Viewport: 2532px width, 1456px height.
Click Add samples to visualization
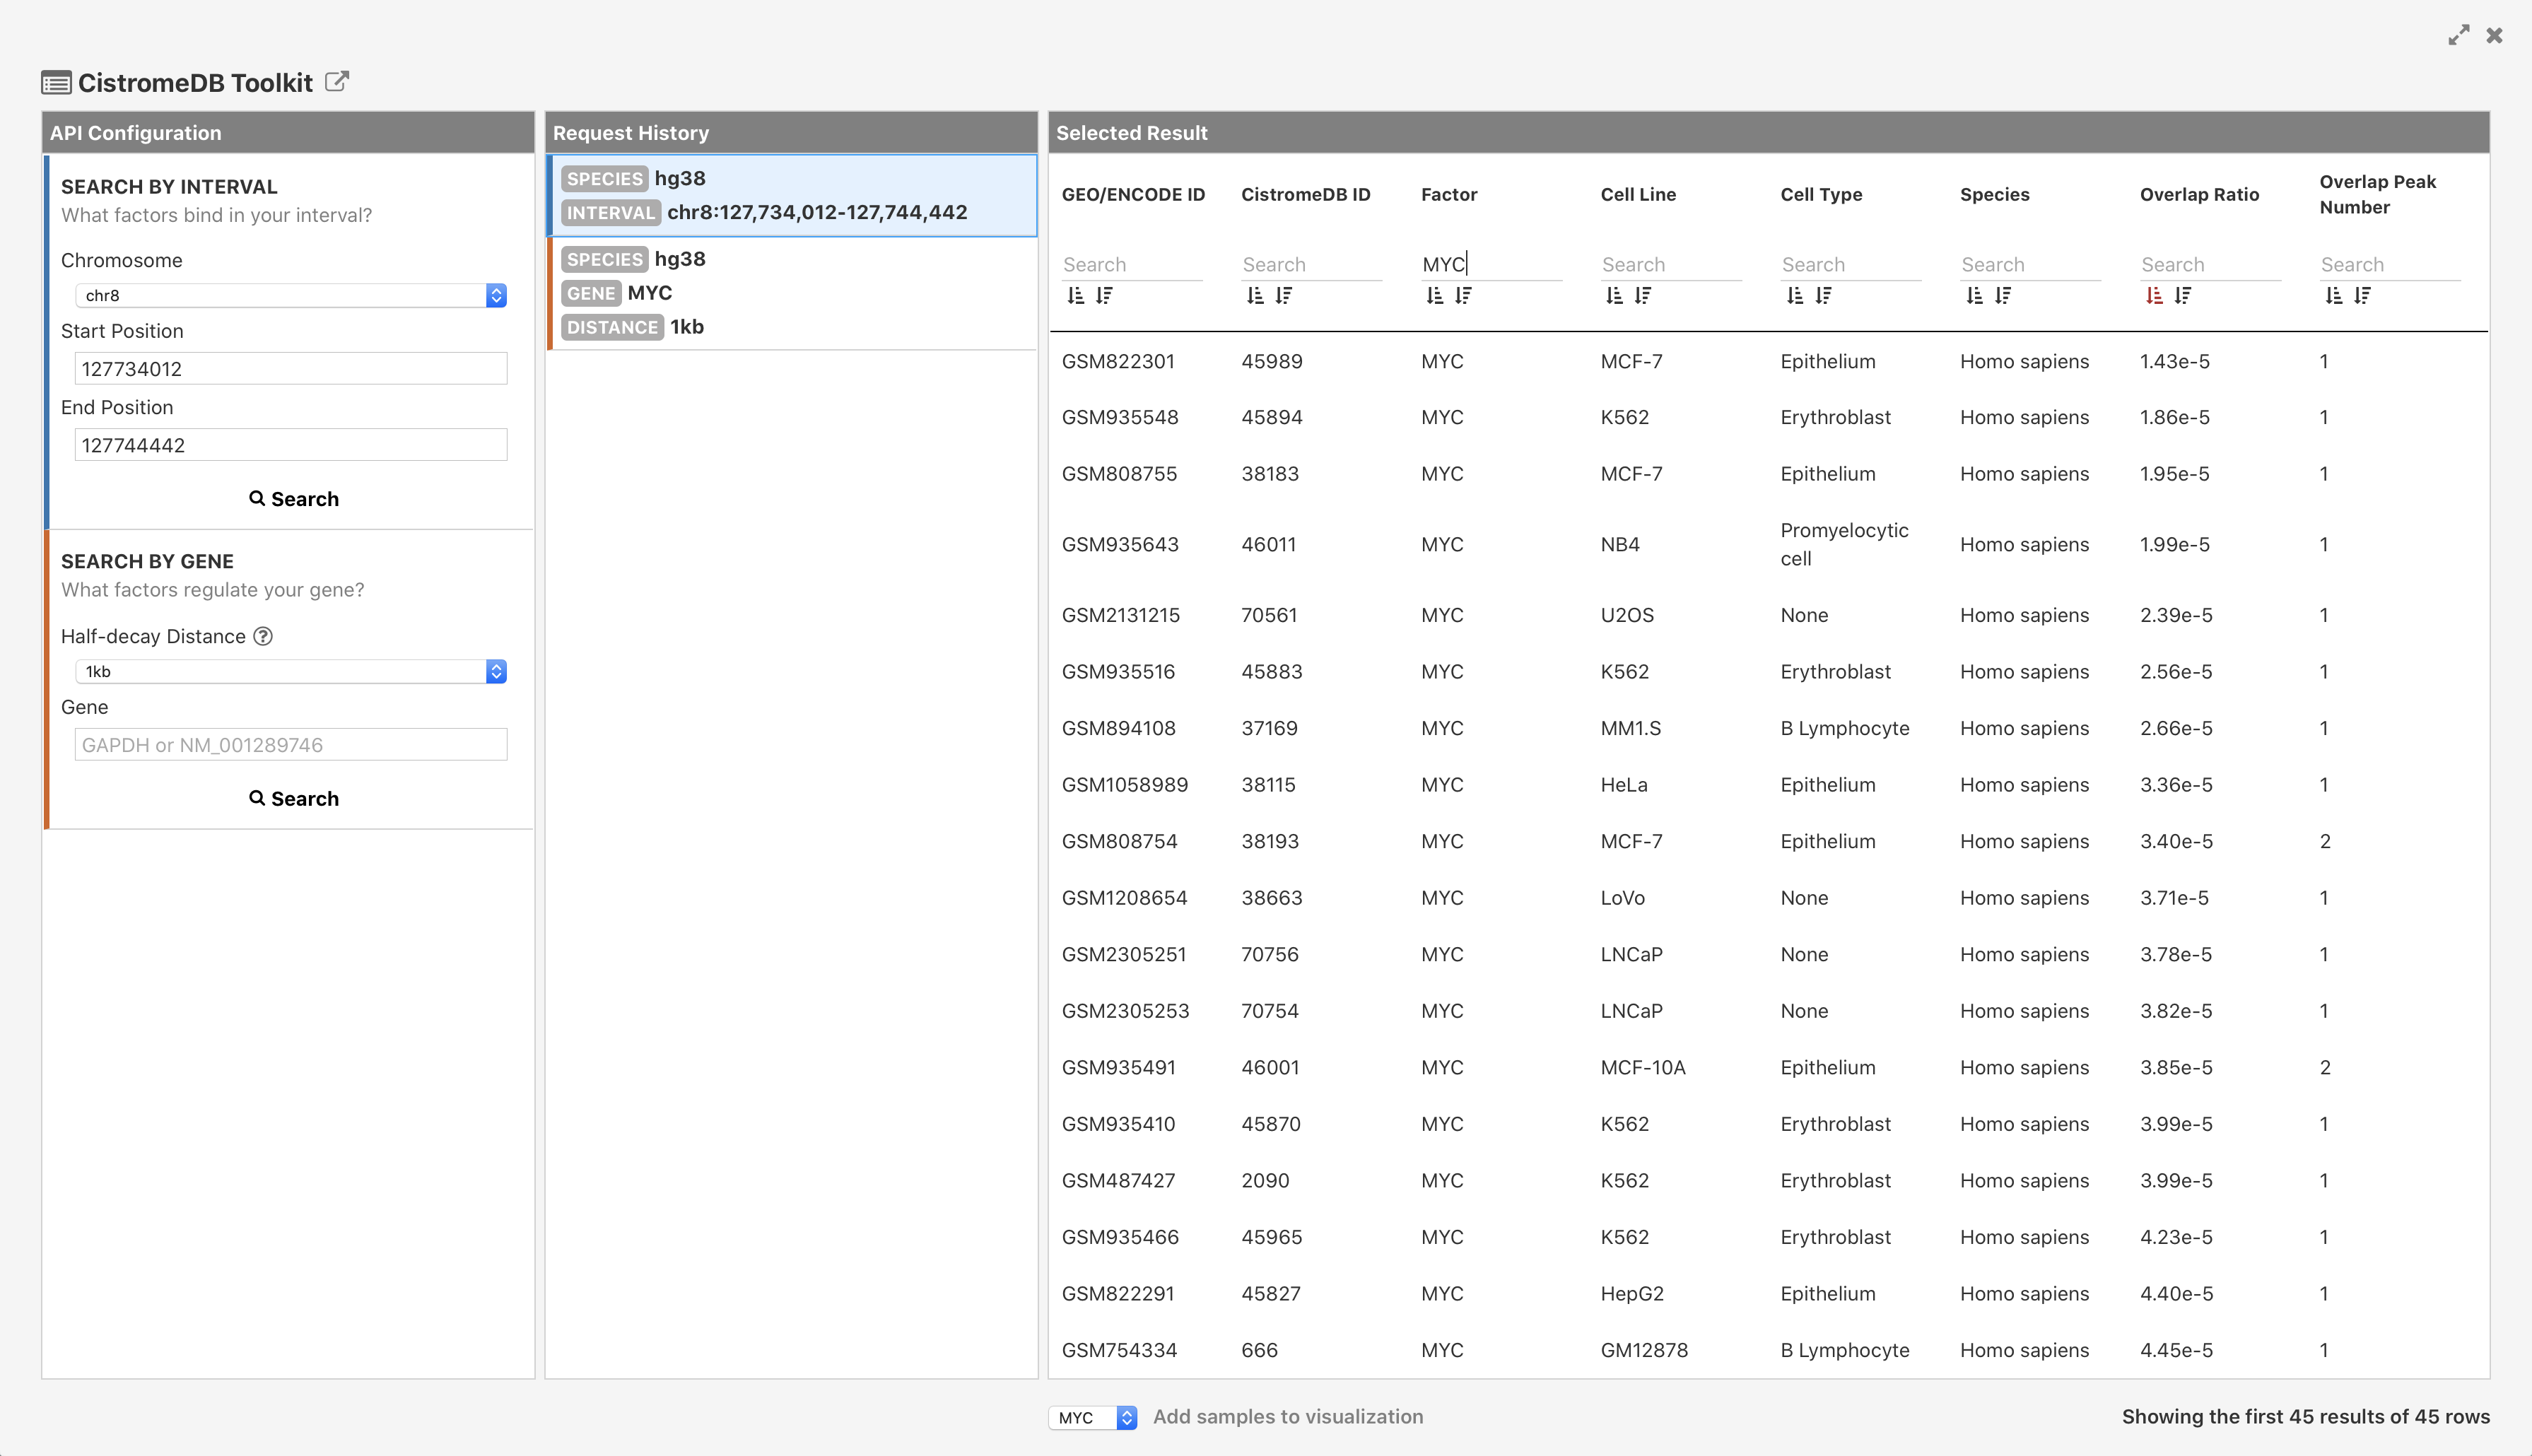tap(1288, 1417)
